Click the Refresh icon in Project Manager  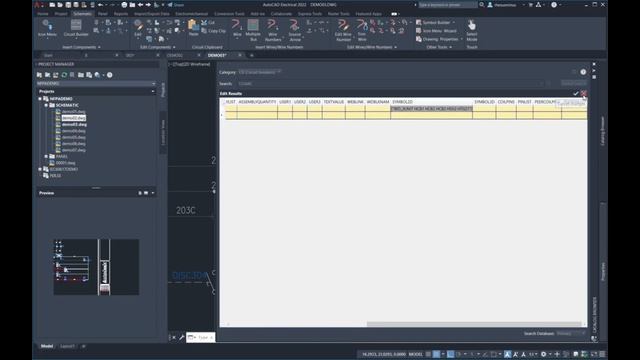click(64, 75)
